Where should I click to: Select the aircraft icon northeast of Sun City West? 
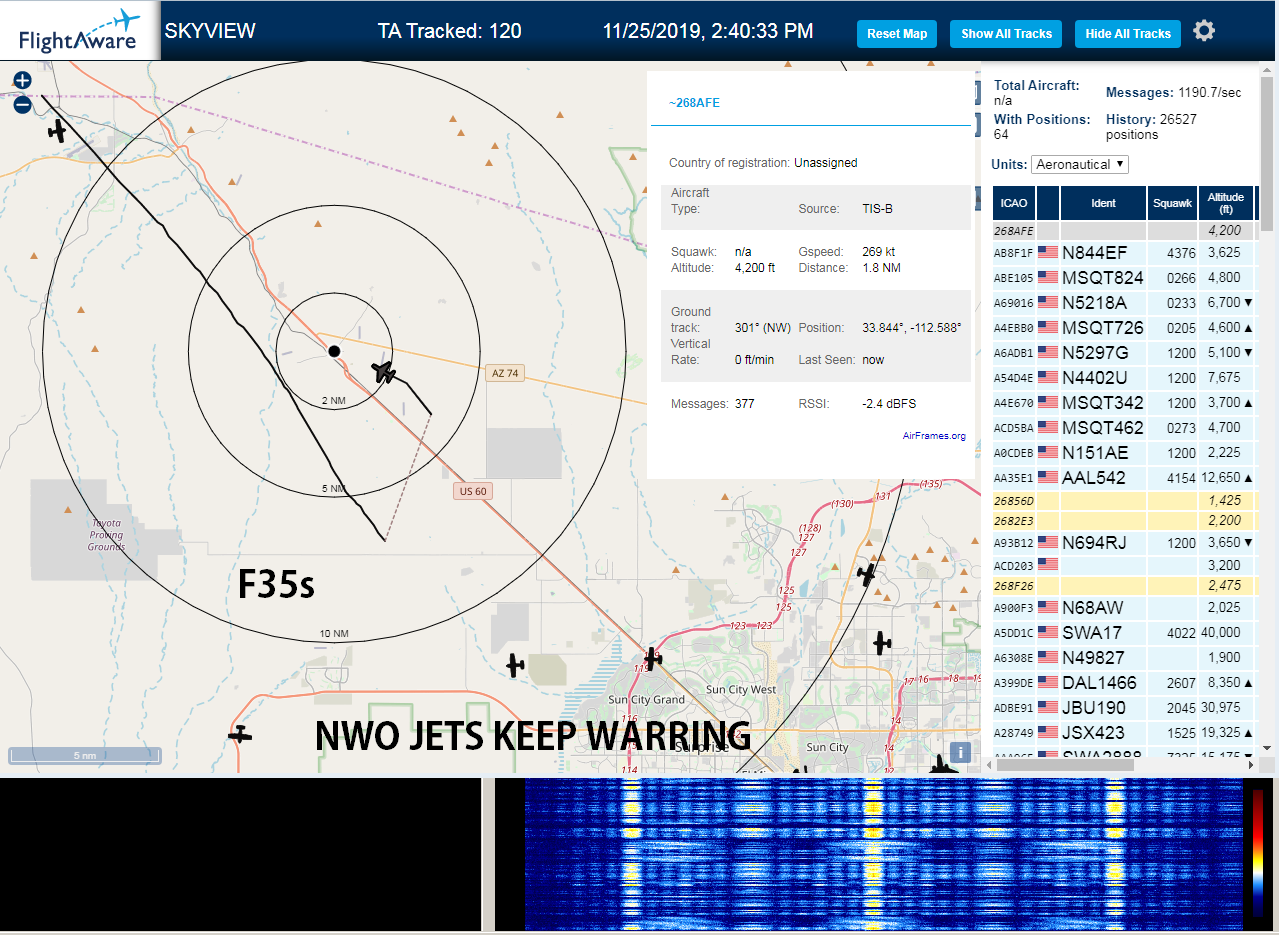(881, 643)
